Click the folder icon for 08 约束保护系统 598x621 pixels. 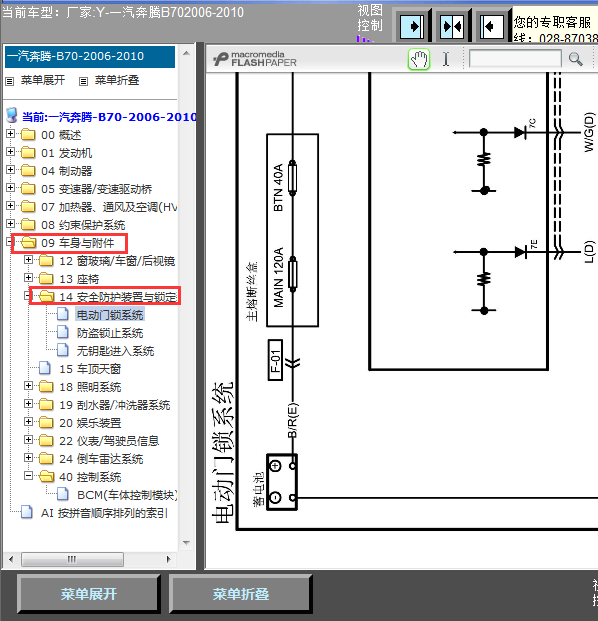(x=28, y=225)
